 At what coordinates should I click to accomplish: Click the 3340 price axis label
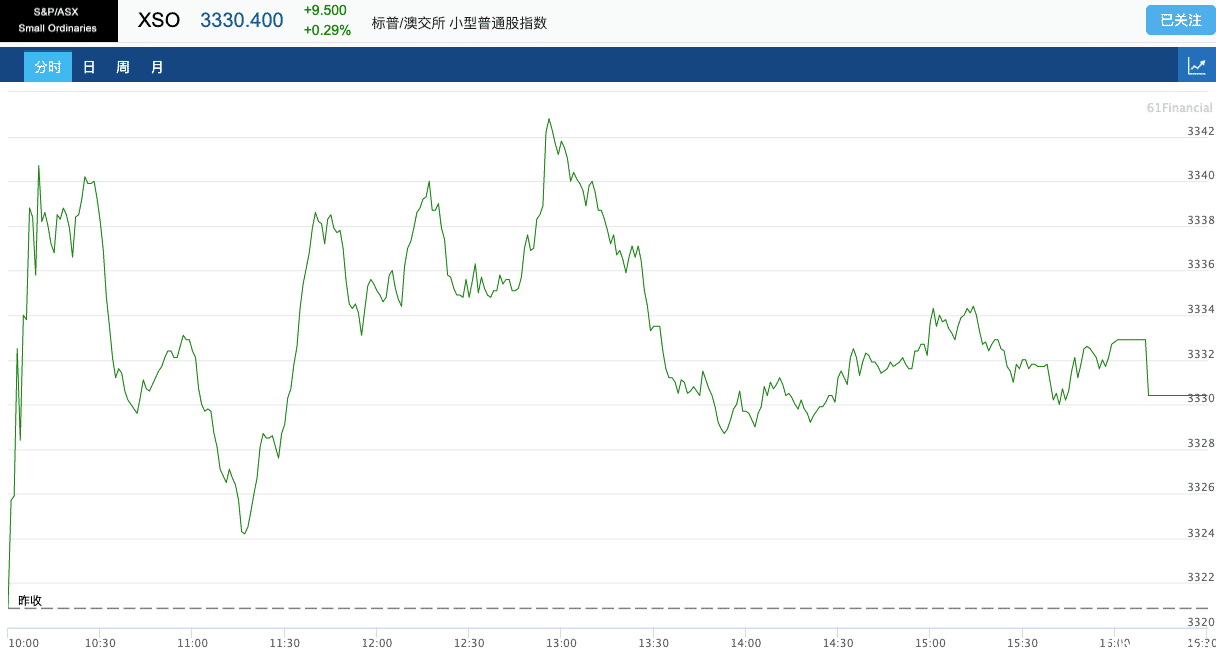point(1200,175)
